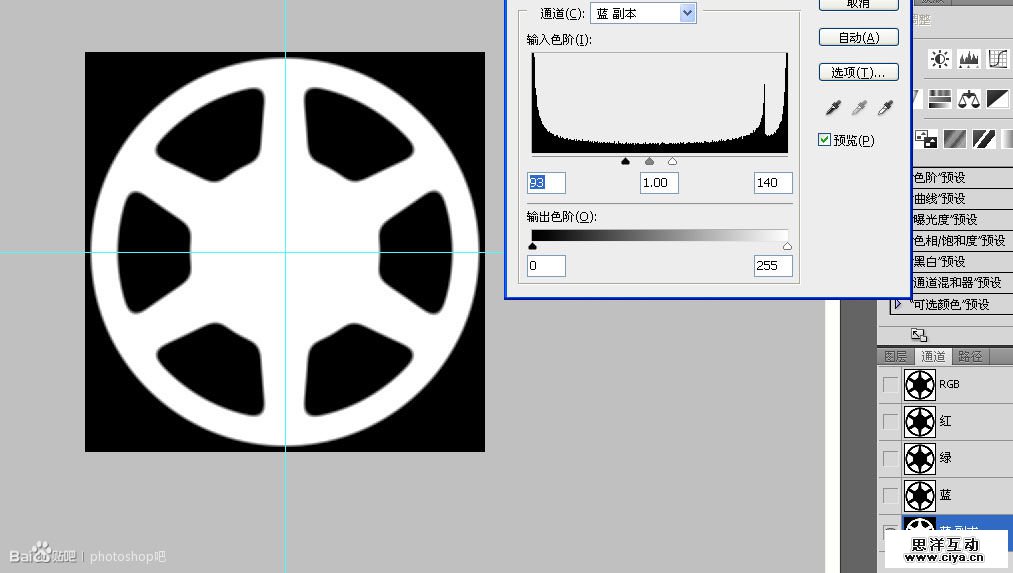
Task: Click the 1.00 gamma input field
Action: [x=659, y=183]
